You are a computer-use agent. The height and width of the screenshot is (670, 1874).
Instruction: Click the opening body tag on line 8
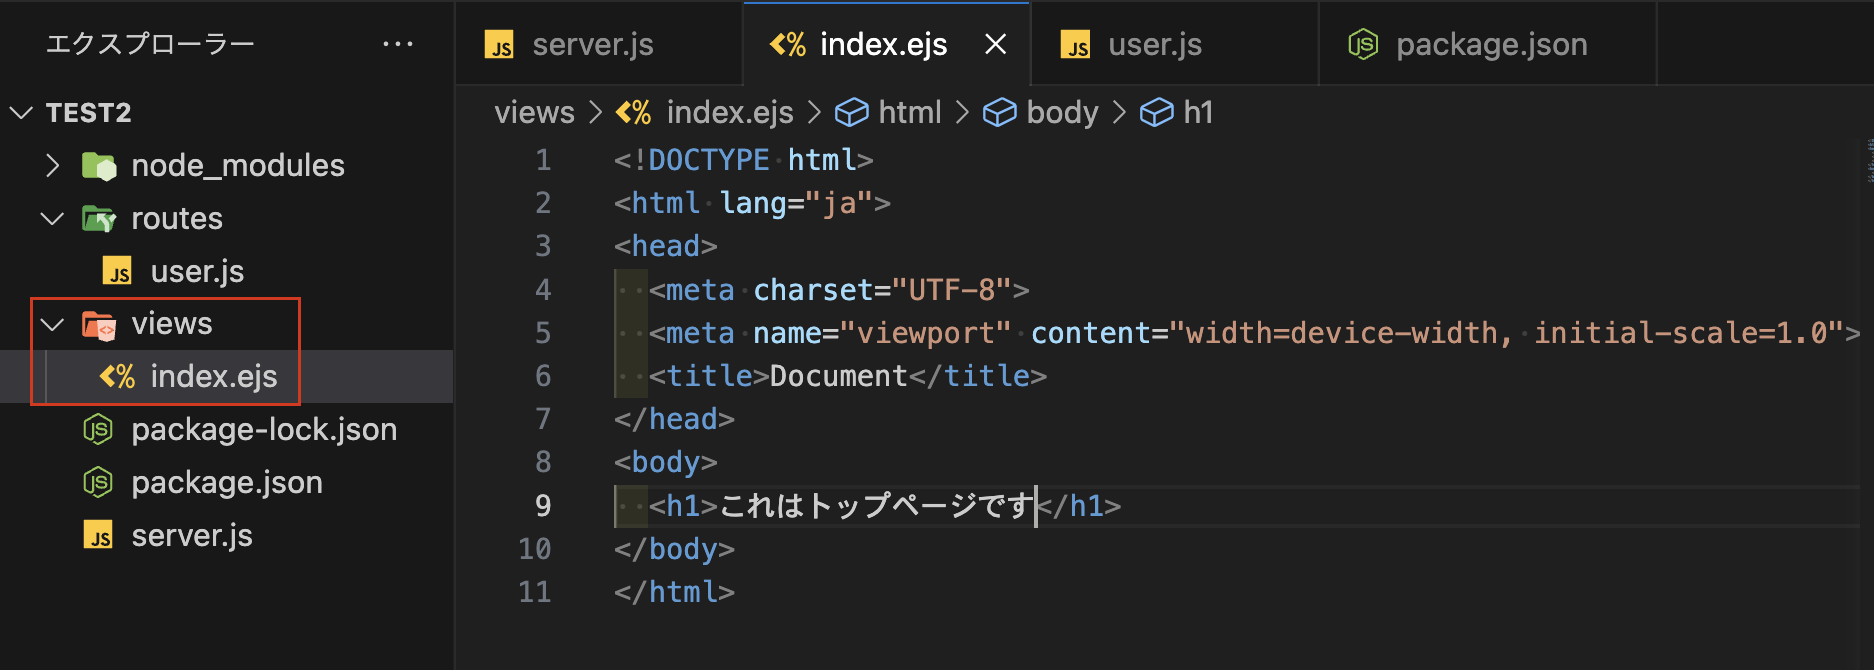tap(665, 463)
